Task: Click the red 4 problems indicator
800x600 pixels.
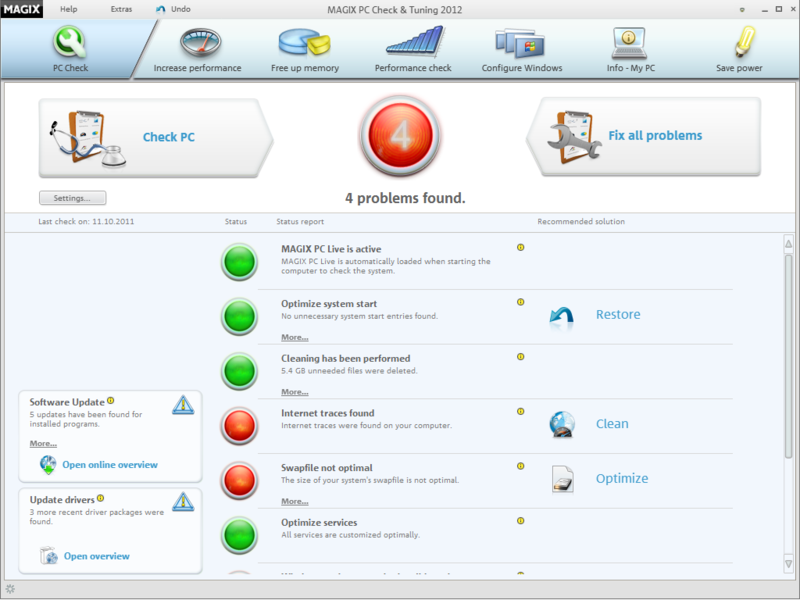Action: click(400, 136)
